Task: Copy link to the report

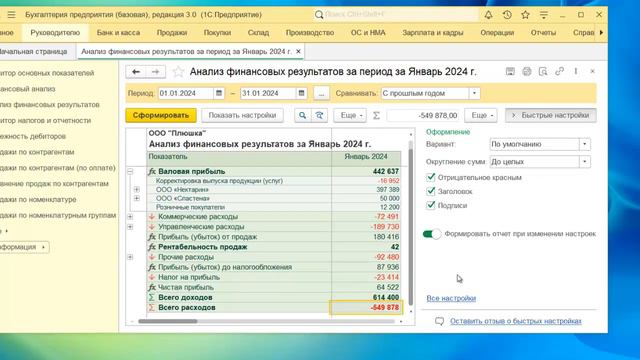Action: click(559, 71)
